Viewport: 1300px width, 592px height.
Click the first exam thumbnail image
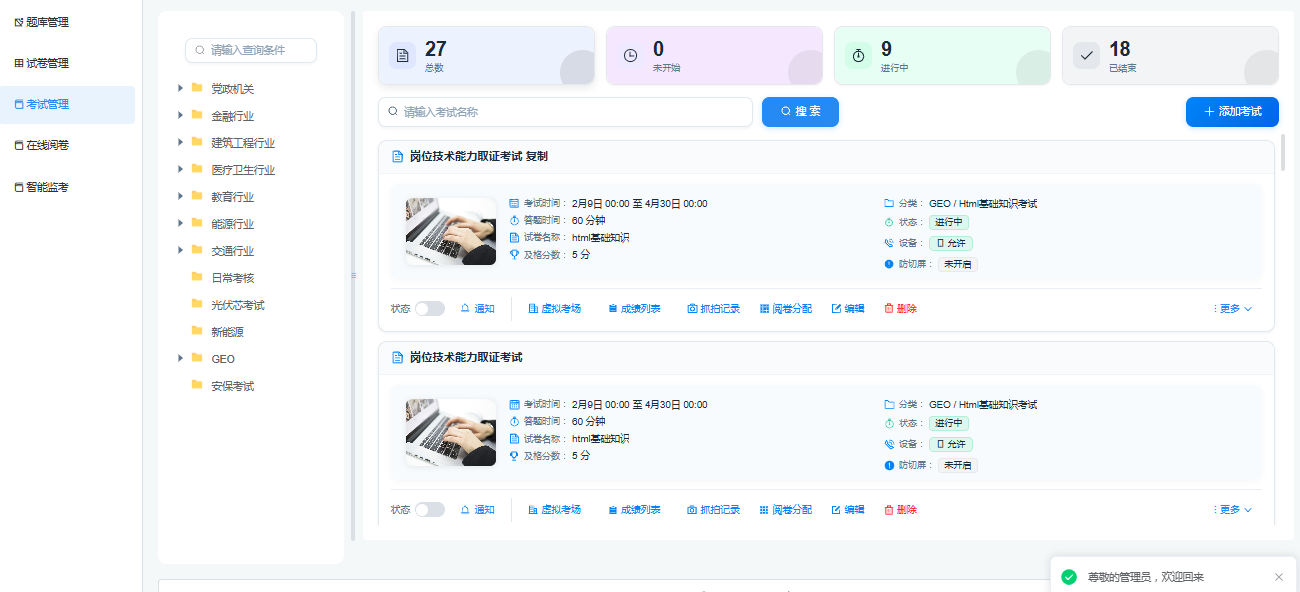pyautogui.click(x=450, y=231)
